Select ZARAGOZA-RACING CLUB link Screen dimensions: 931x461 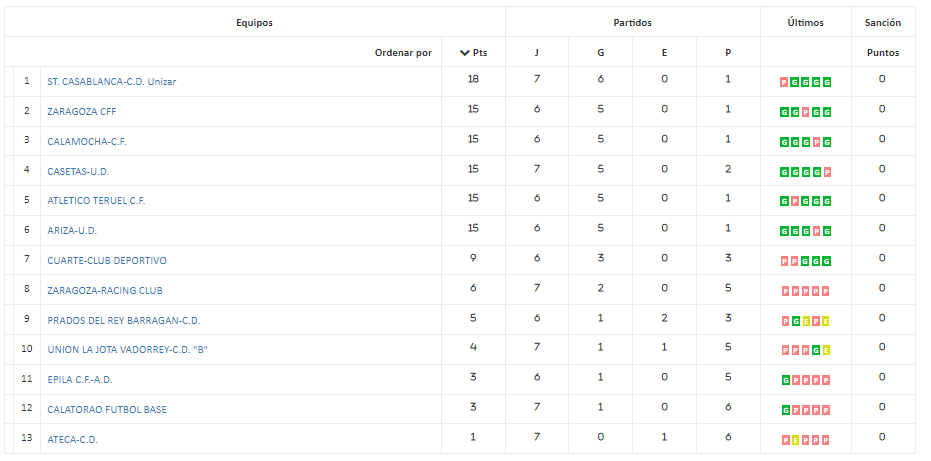point(105,291)
